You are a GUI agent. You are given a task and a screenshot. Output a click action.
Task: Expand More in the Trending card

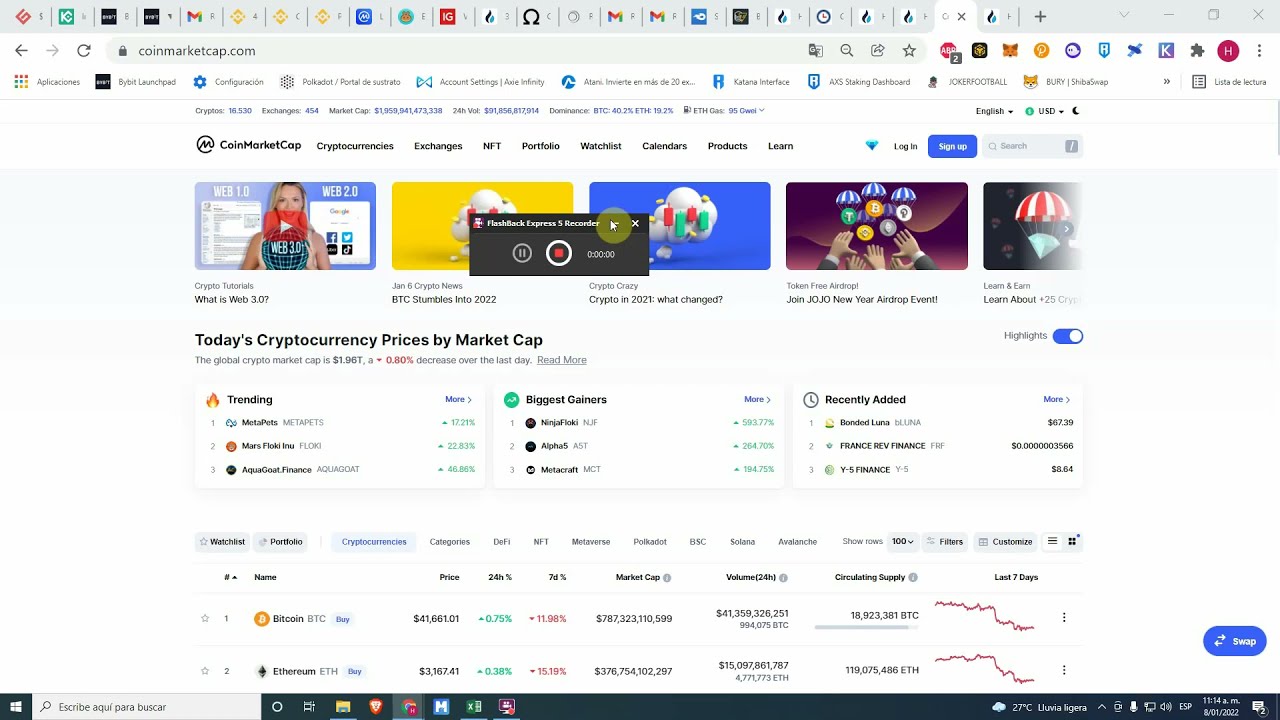click(x=458, y=399)
